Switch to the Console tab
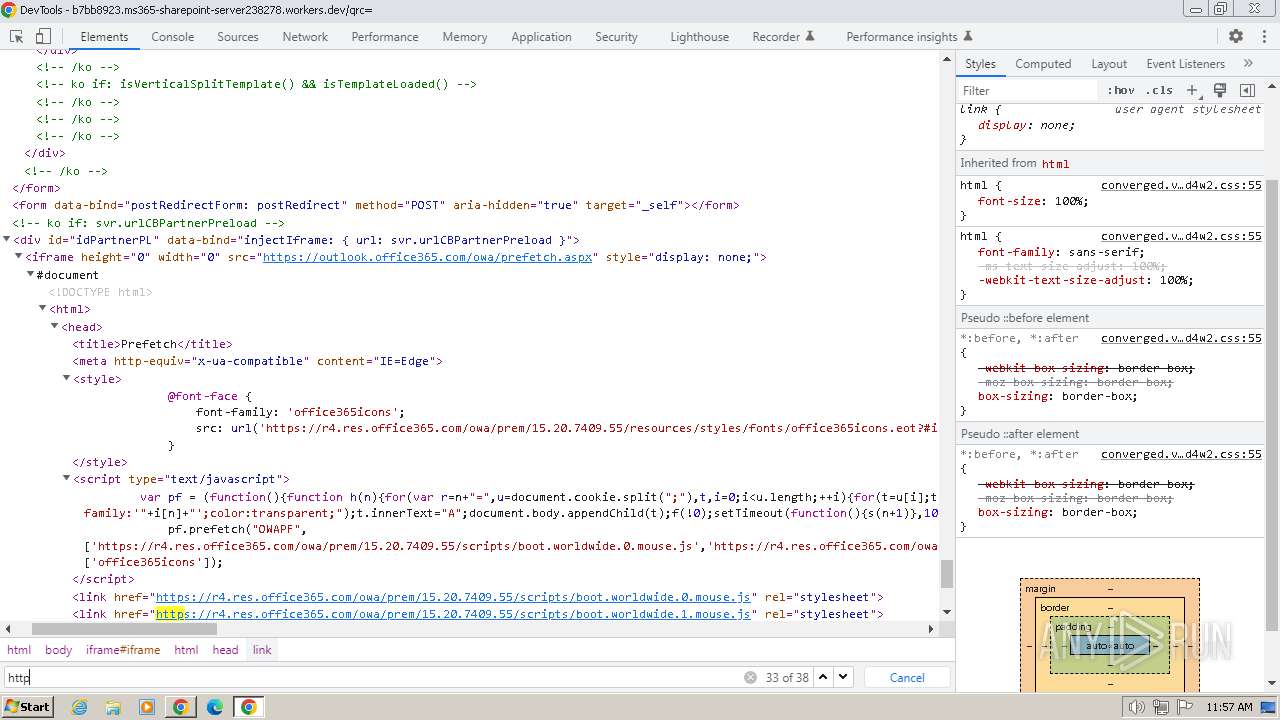The image size is (1280, 720). tap(173, 36)
